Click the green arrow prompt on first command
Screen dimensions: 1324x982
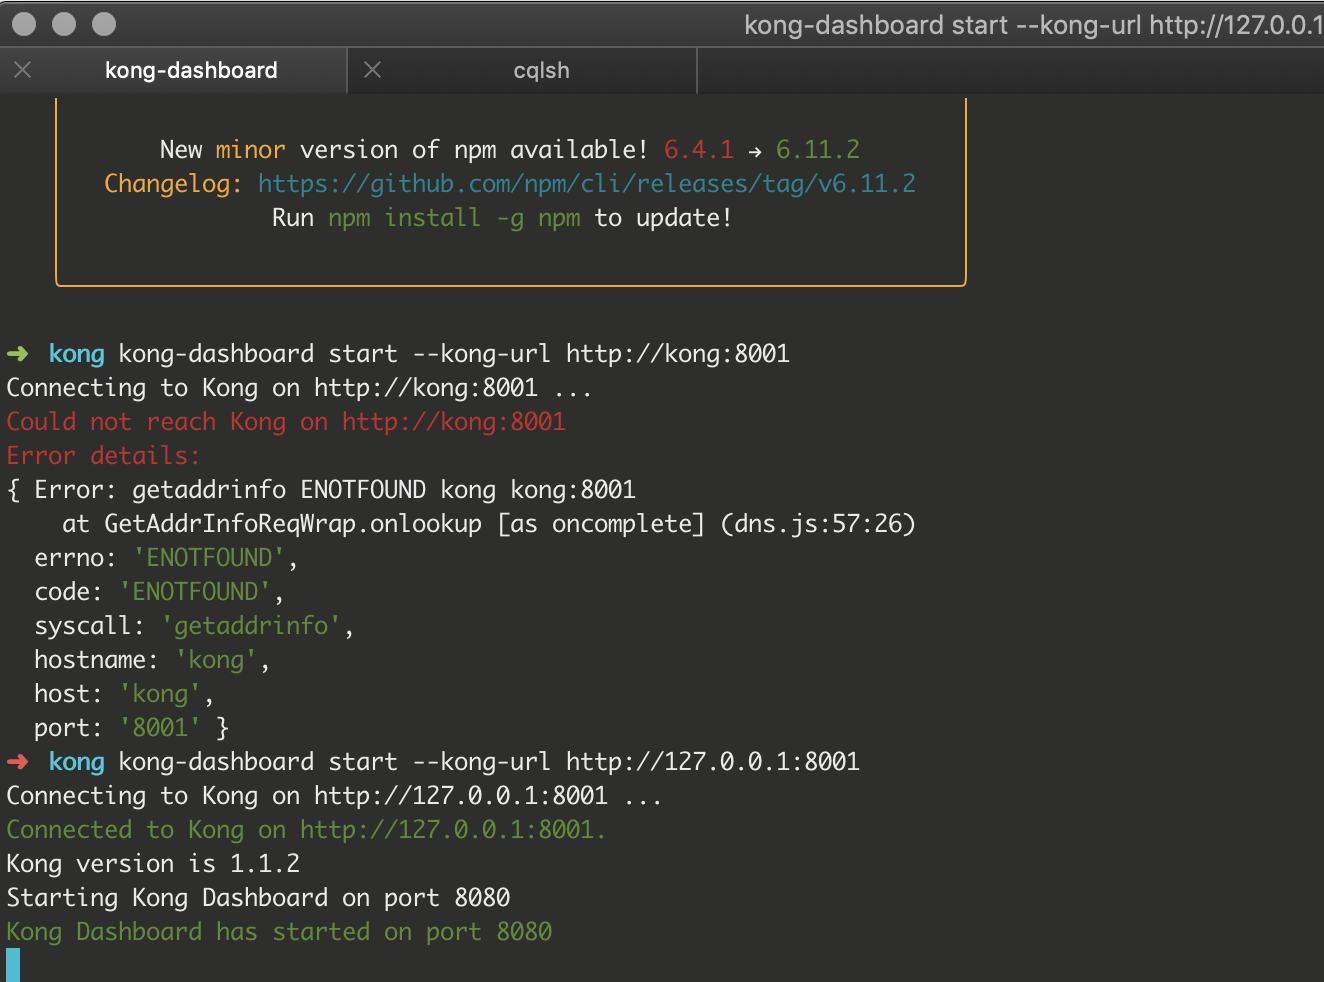click(18, 354)
